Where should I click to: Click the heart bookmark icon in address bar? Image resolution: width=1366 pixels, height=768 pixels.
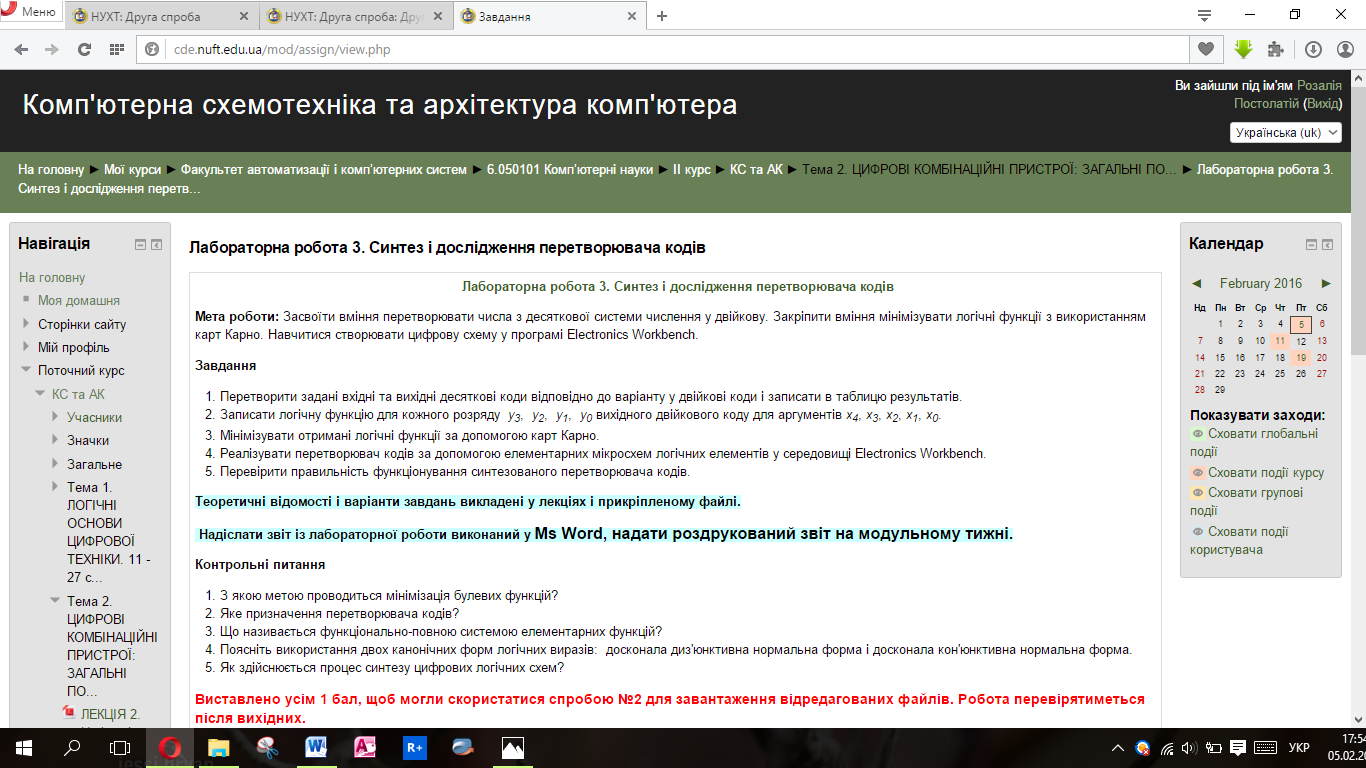click(x=1205, y=49)
